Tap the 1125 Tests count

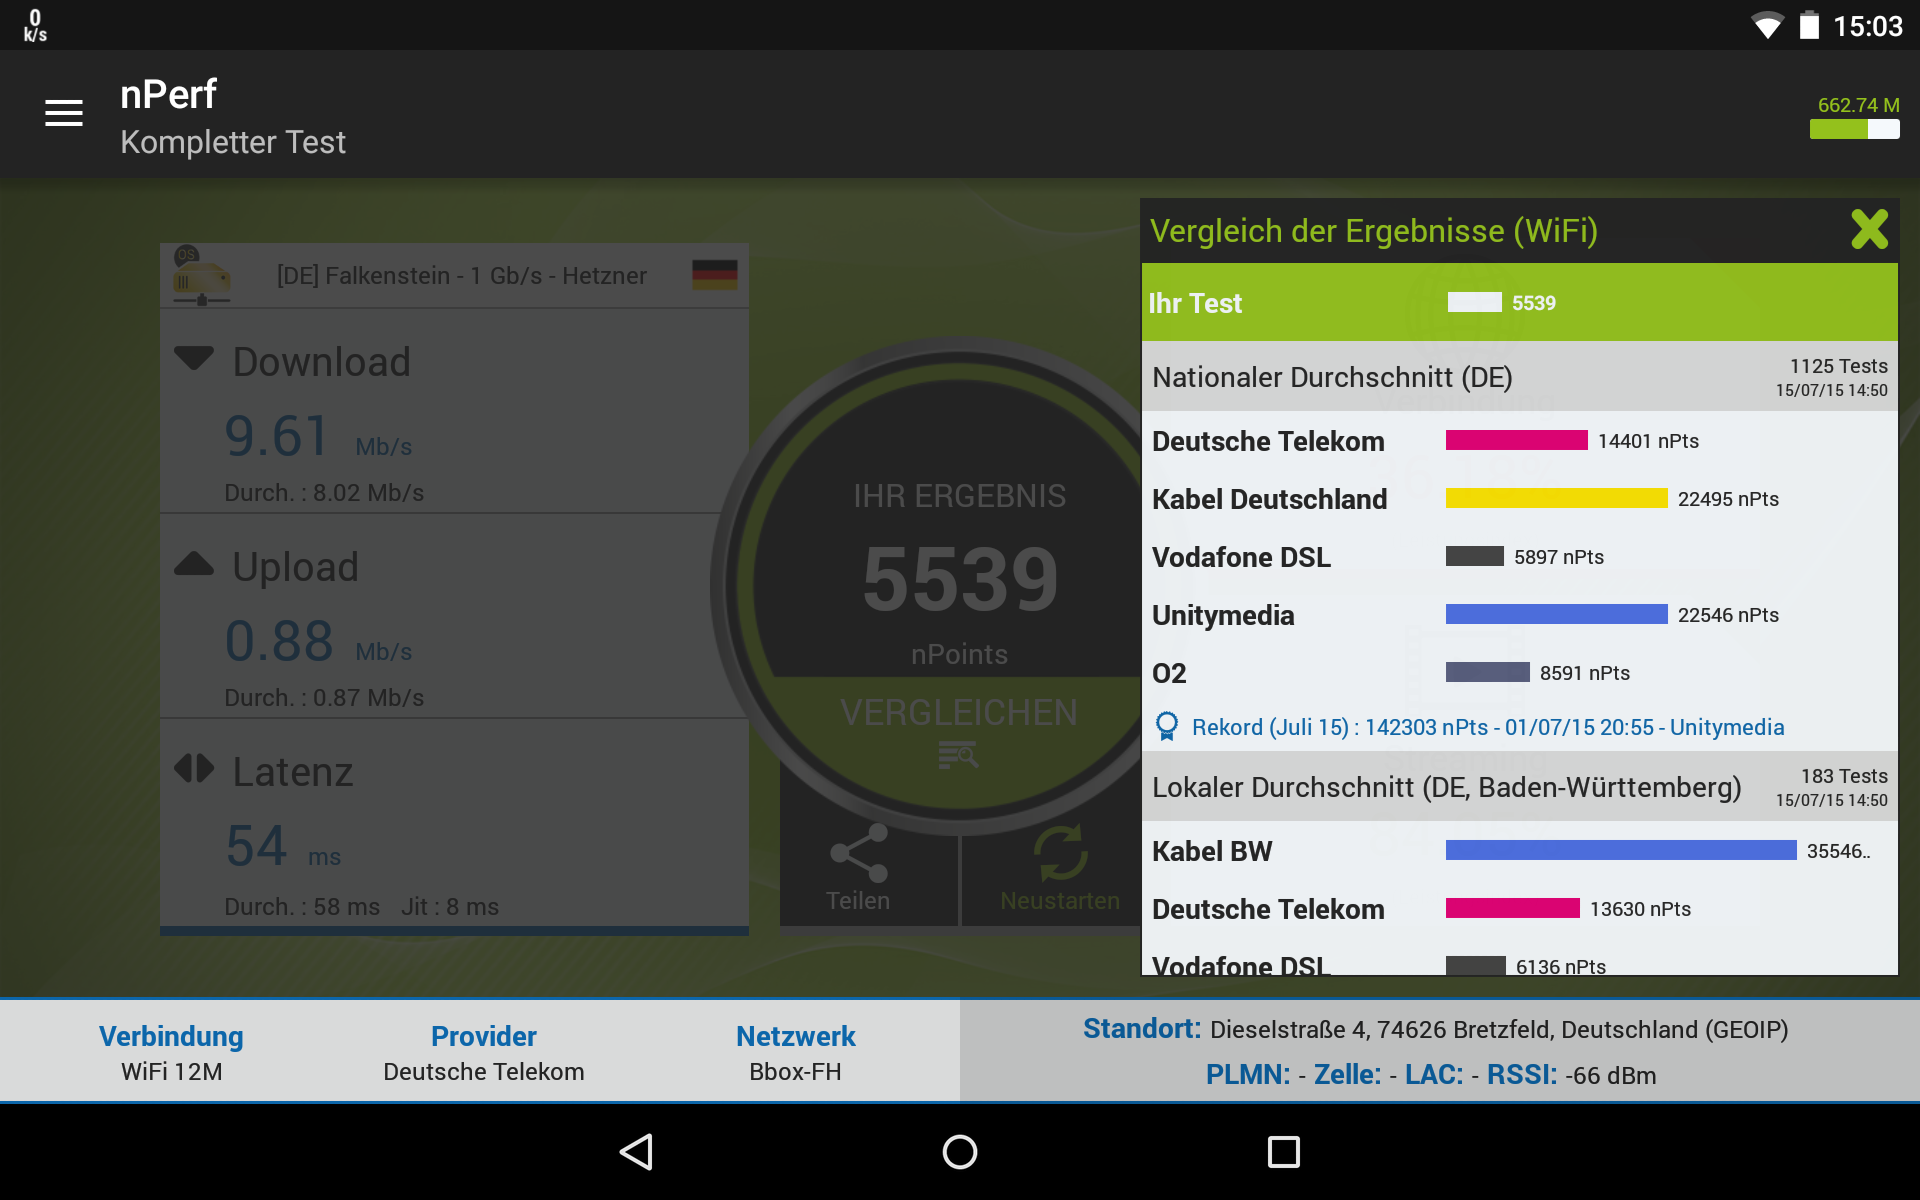pos(1838,366)
